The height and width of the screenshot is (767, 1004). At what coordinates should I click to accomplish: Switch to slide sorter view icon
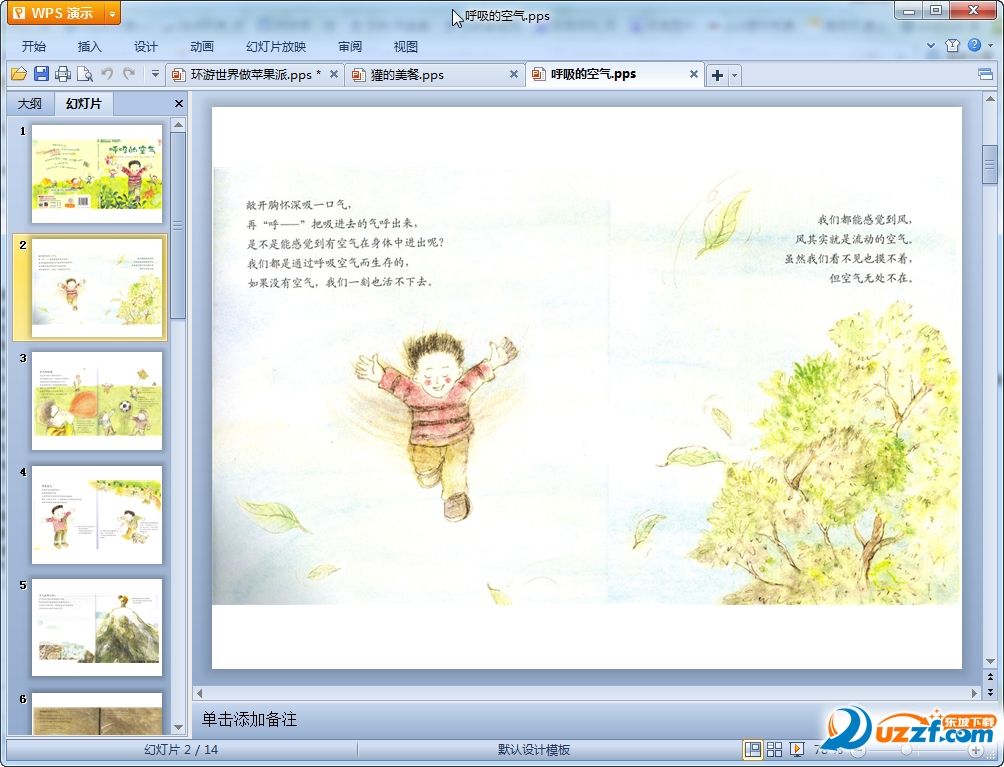pyautogui.click(x=774, y=749)
